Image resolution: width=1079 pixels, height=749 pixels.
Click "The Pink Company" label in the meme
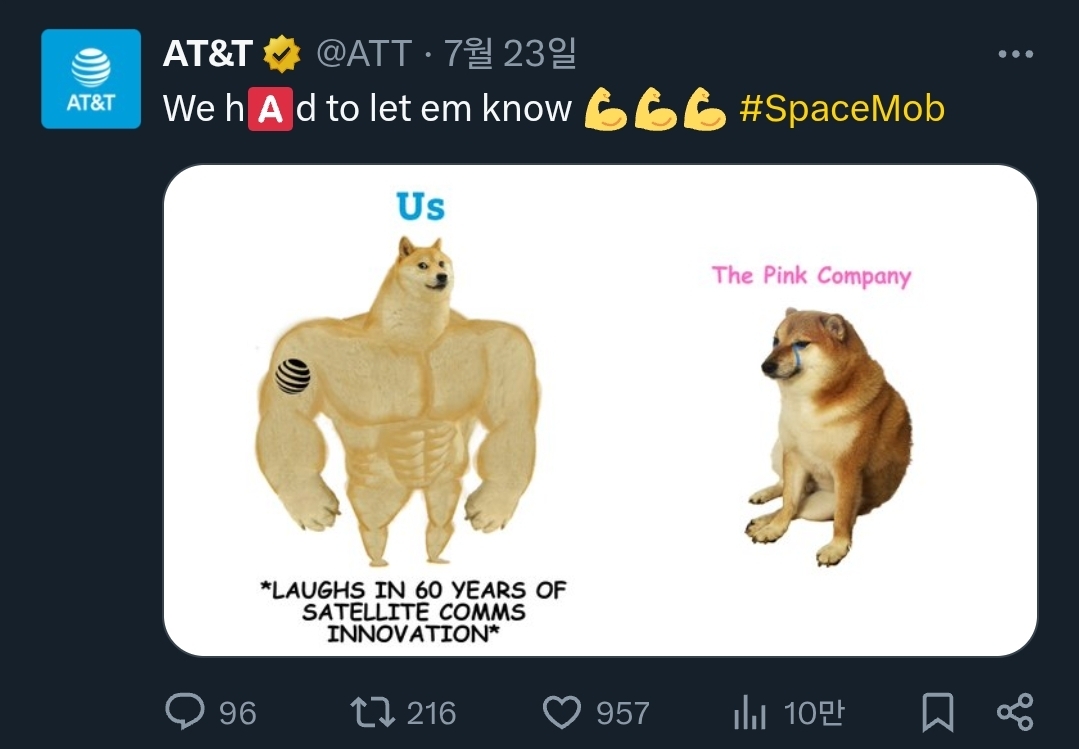click(811, 276)
